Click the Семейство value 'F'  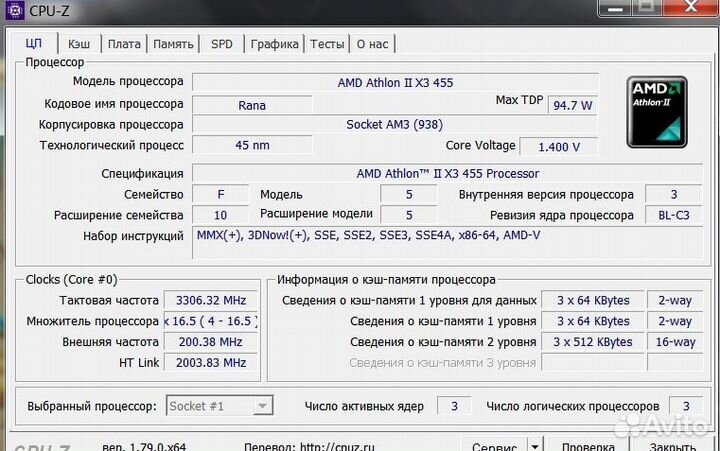(220, 194)
